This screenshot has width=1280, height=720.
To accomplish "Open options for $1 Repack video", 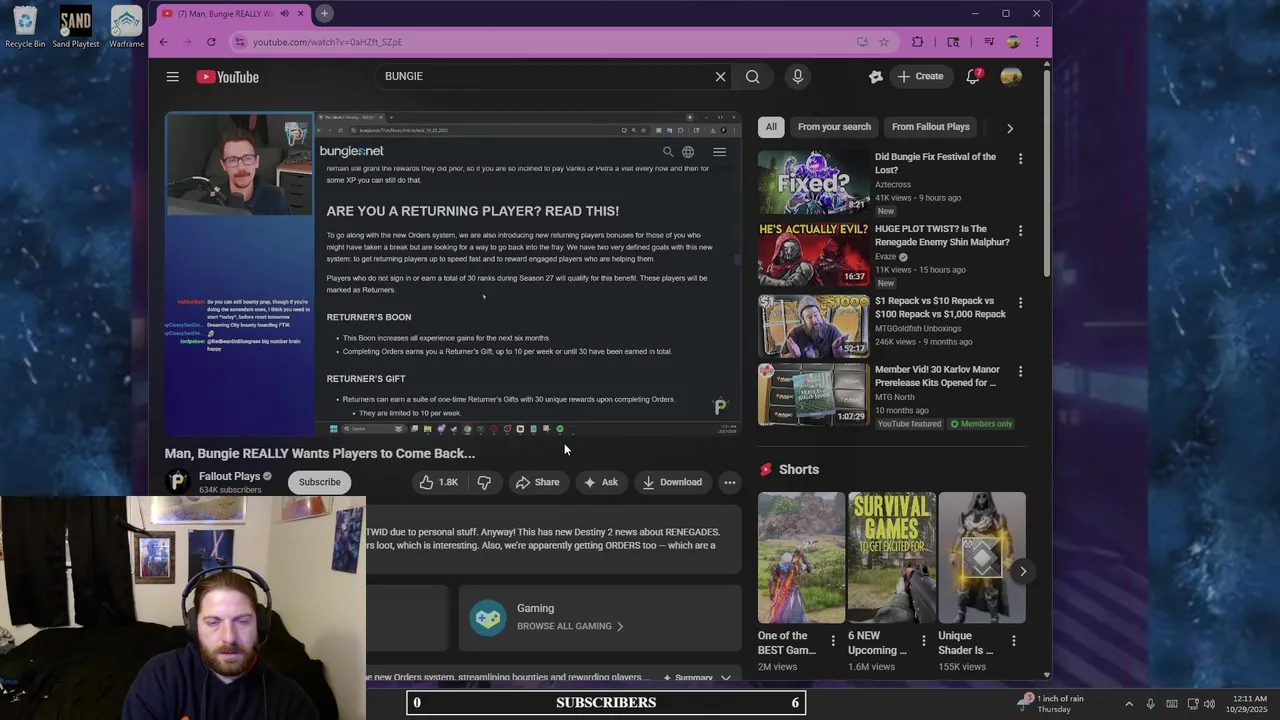I will coord(1020,303).
